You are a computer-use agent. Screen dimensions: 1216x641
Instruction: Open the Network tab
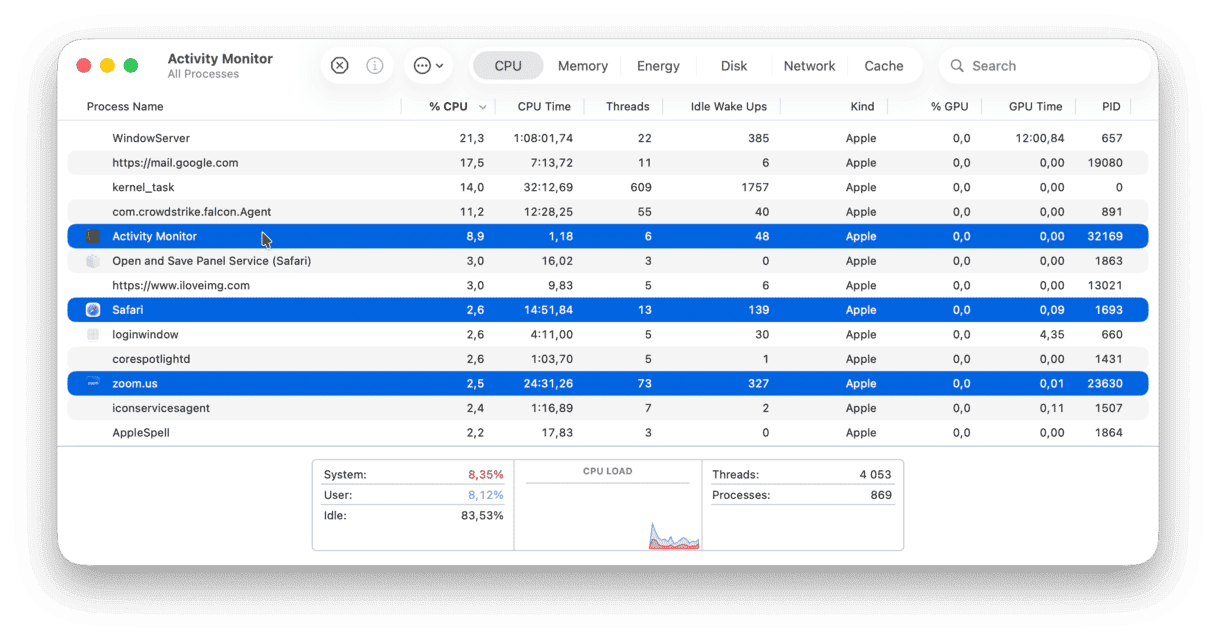click(809, 65)
